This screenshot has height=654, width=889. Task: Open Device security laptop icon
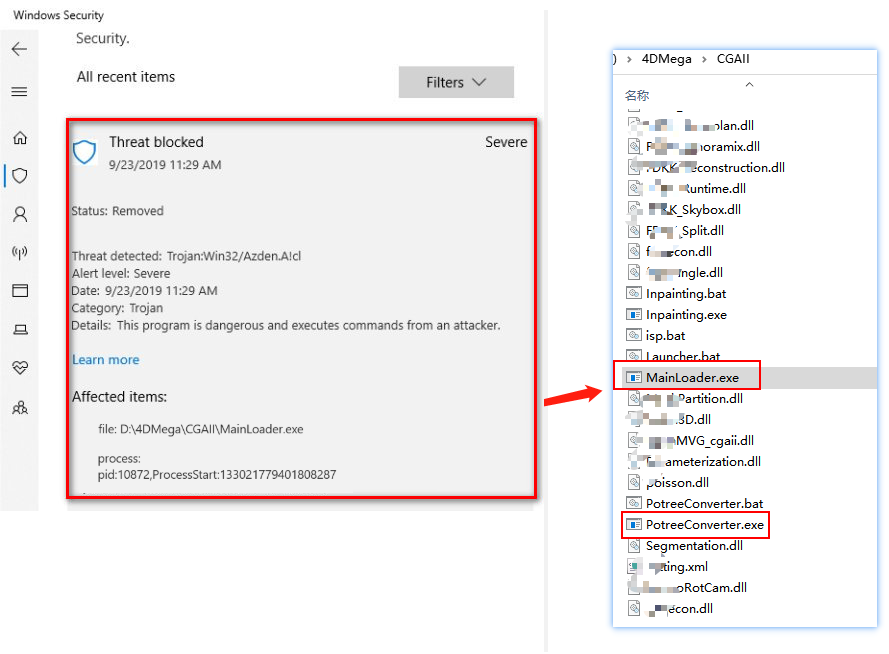(x=19, y=329)
